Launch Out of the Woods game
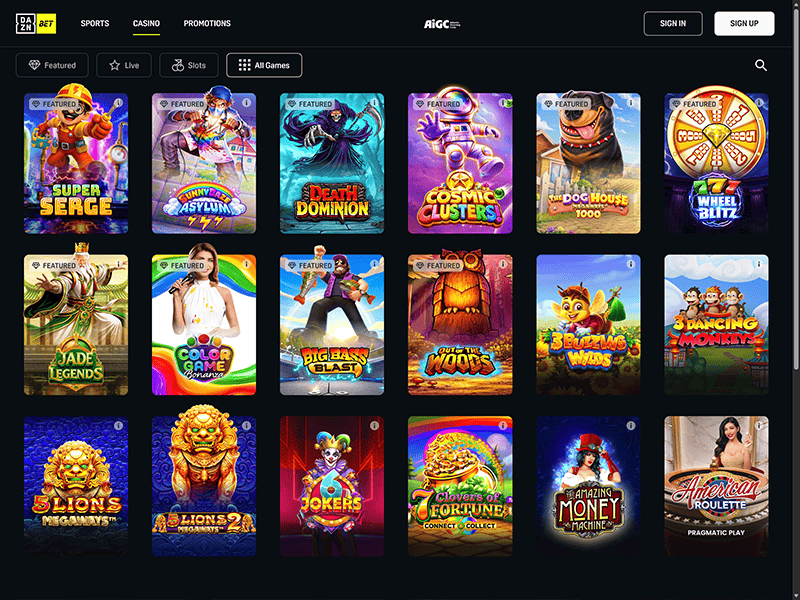 (x=460, y=325)
